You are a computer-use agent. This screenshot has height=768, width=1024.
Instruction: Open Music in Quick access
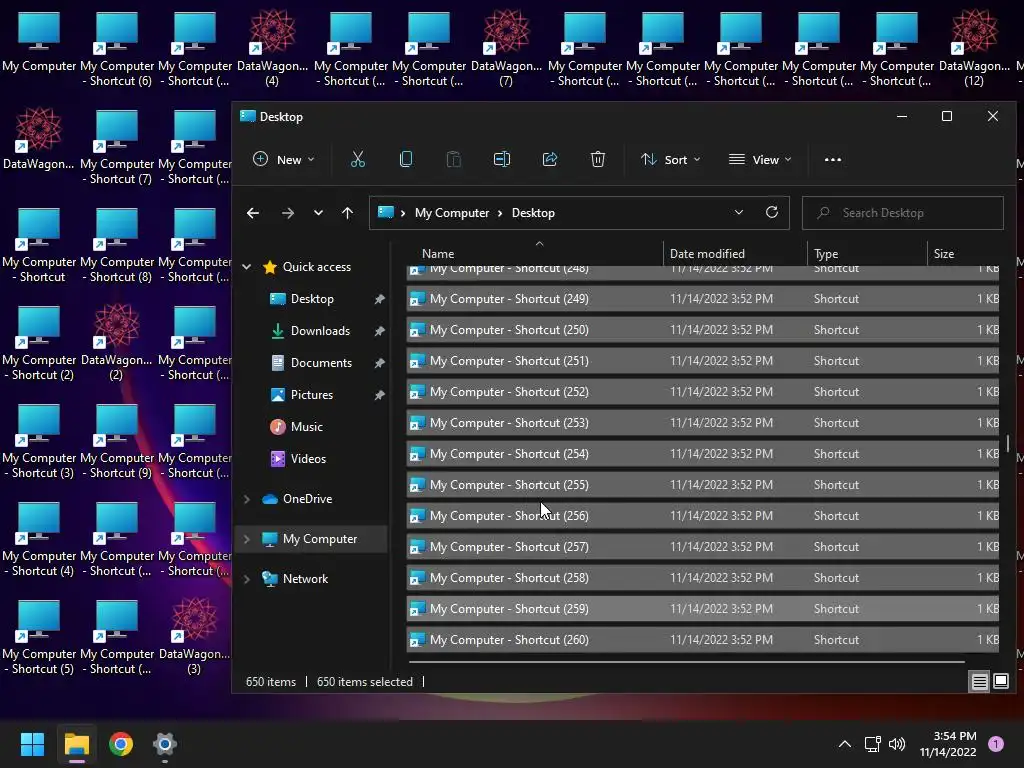coord(306,426)
